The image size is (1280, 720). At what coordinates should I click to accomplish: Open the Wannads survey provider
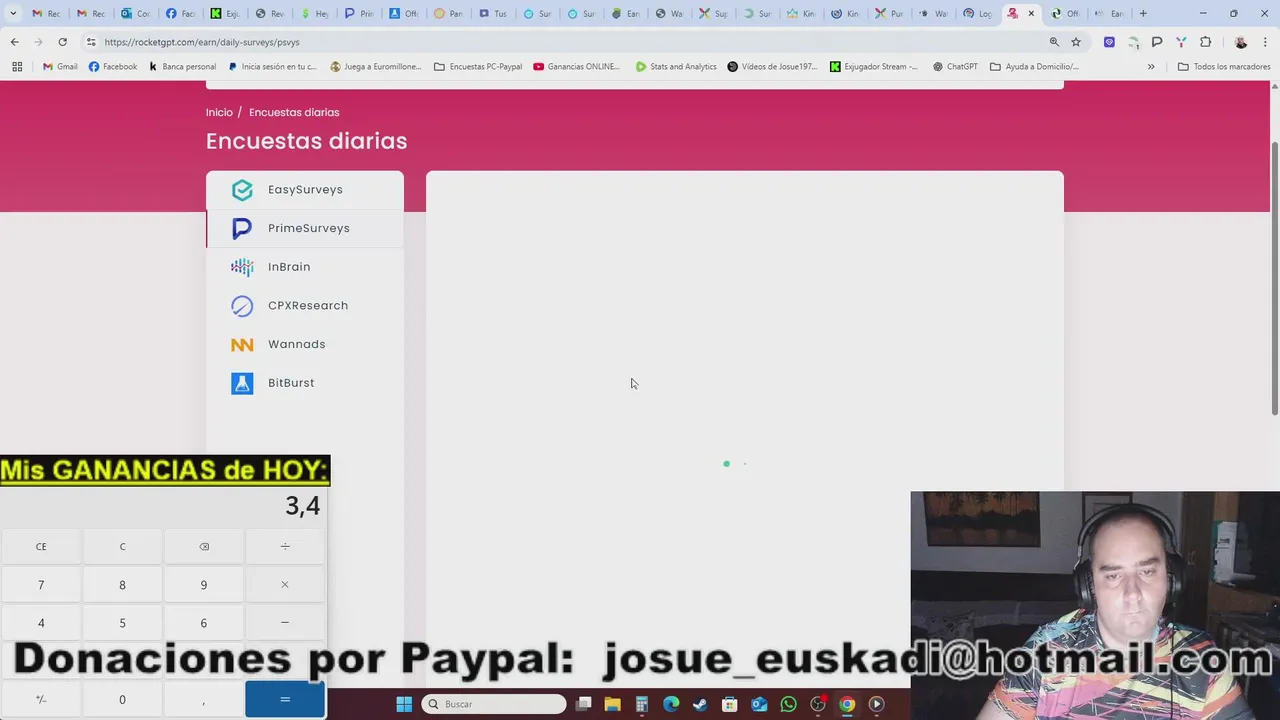click(305, 344)
